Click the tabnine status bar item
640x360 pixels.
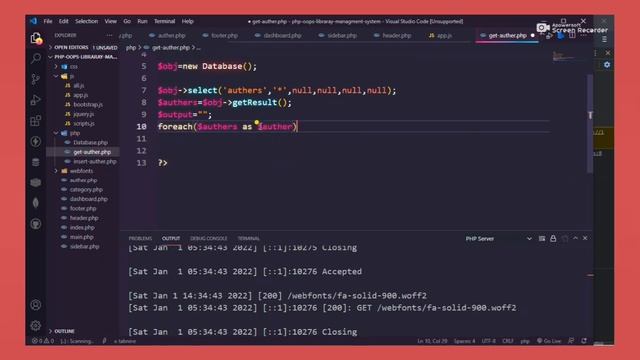coord(125,341)
